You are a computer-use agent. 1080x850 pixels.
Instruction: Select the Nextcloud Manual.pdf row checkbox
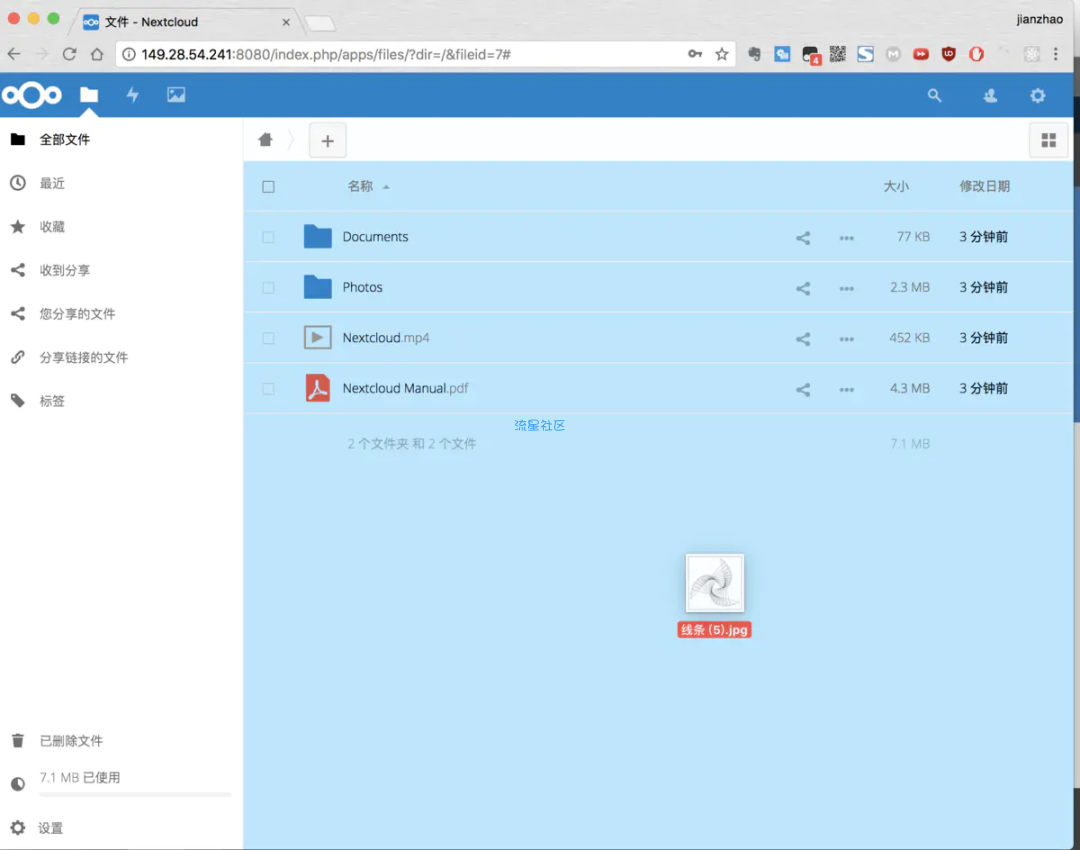(x=269, y=388)
